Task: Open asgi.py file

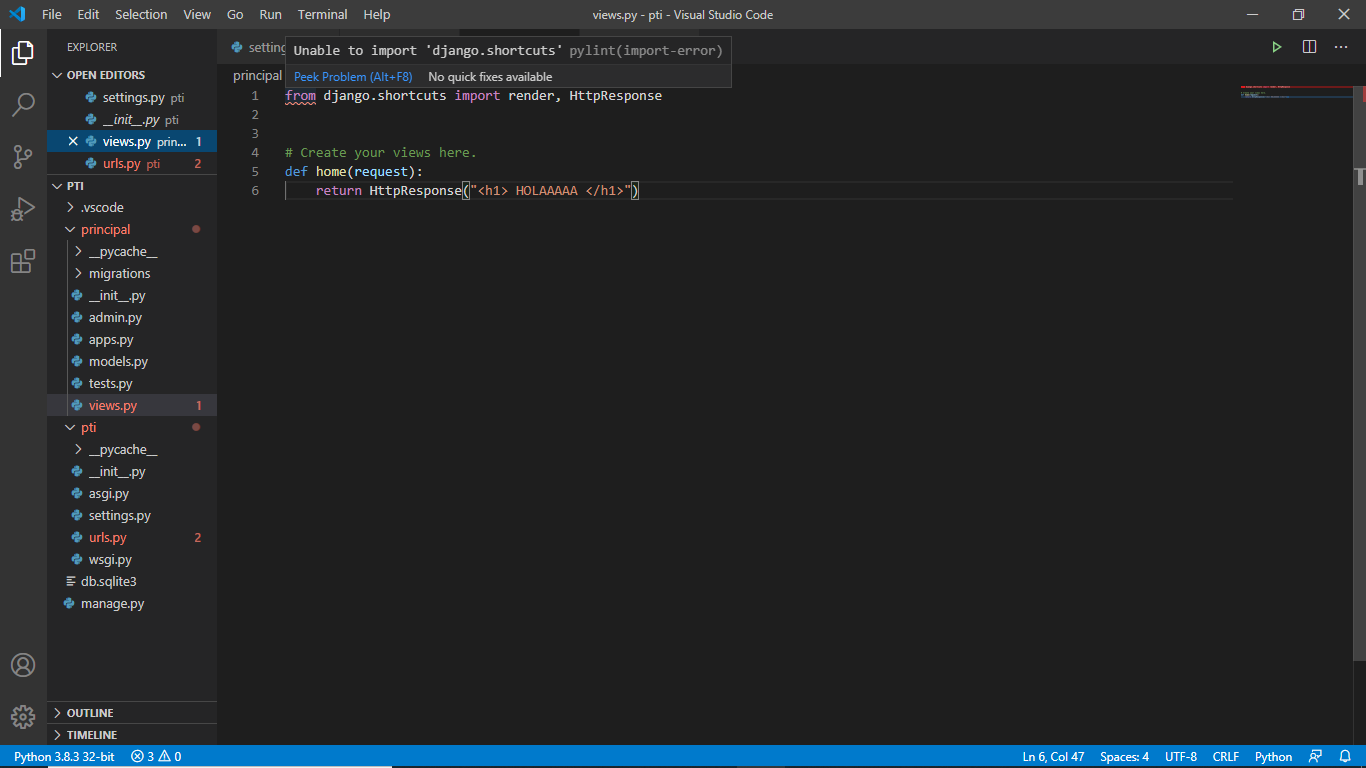Action: pyautogui.click(x=132, y=493)
